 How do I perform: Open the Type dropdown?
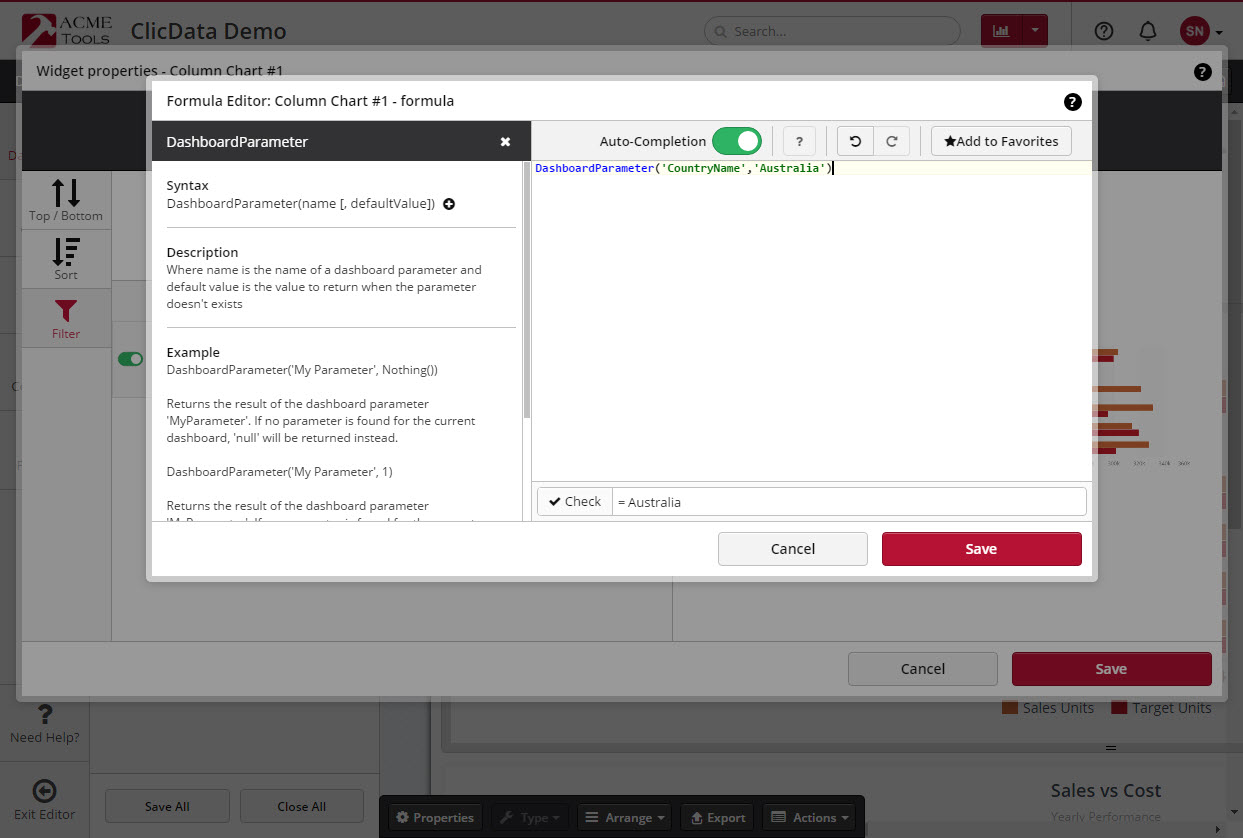pos(529,817)
